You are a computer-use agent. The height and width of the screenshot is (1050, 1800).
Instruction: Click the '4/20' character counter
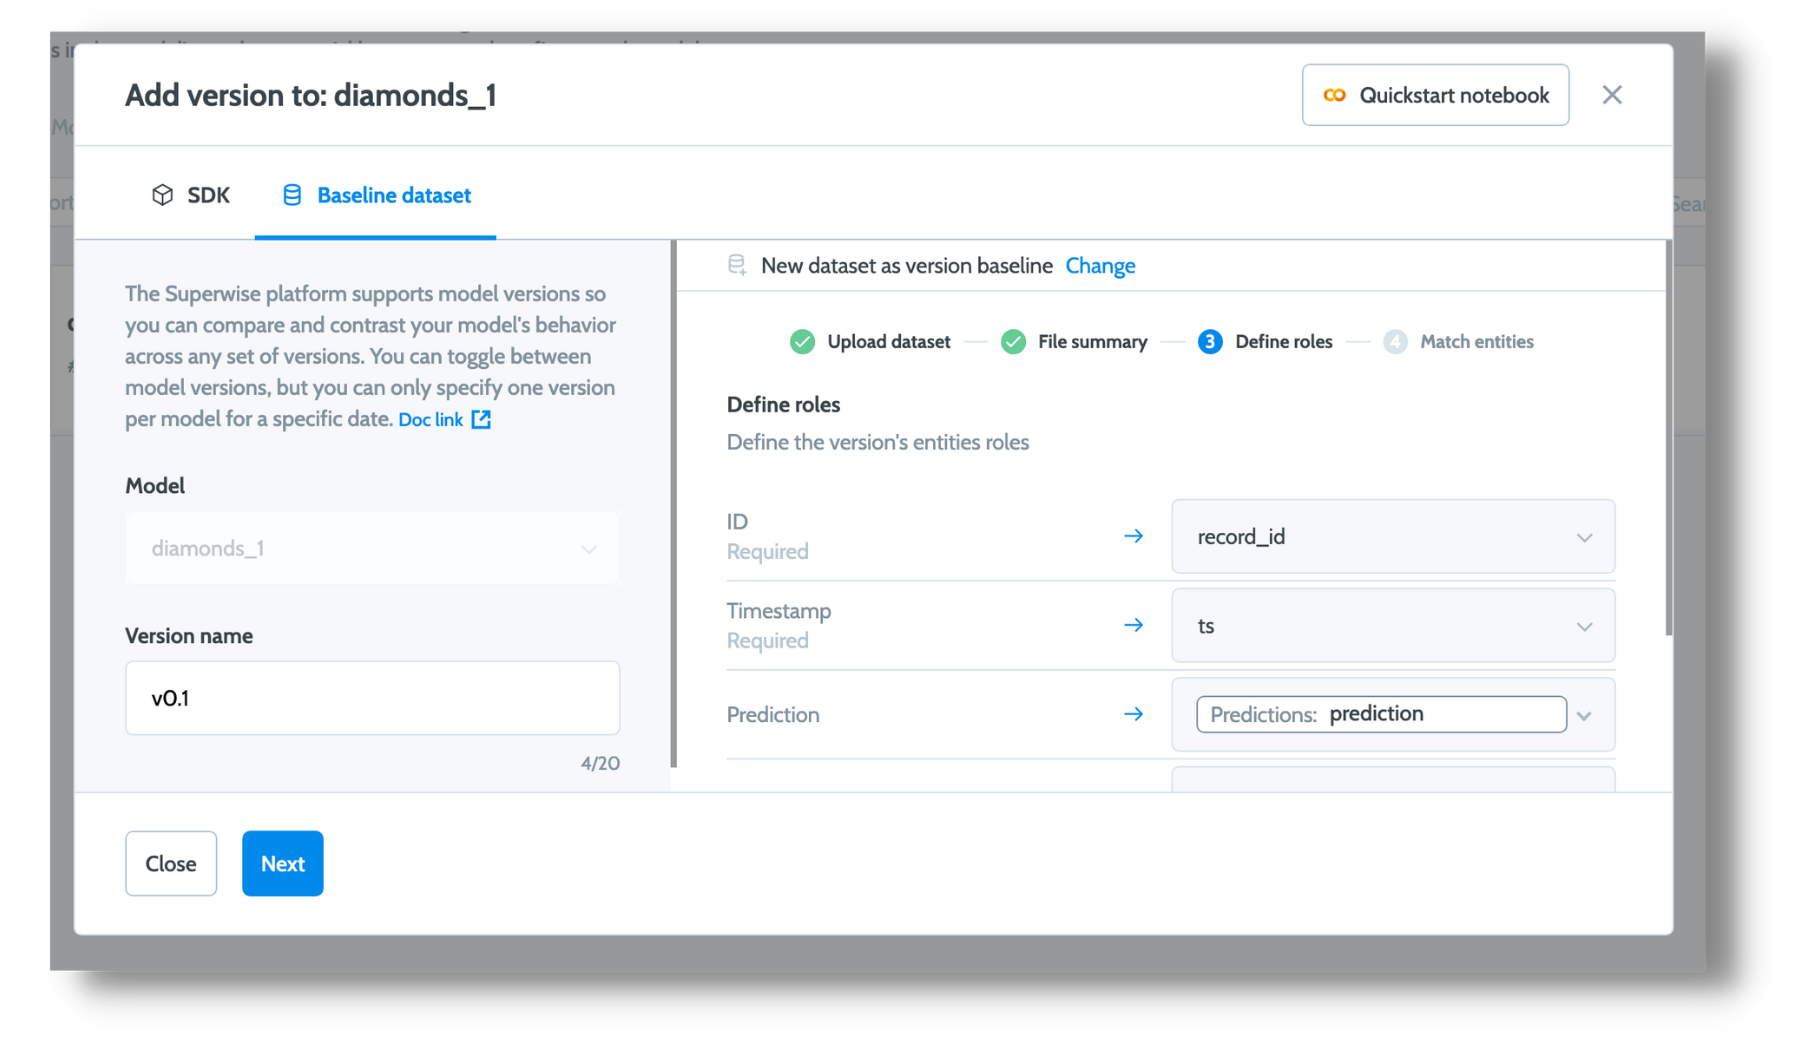600,763
